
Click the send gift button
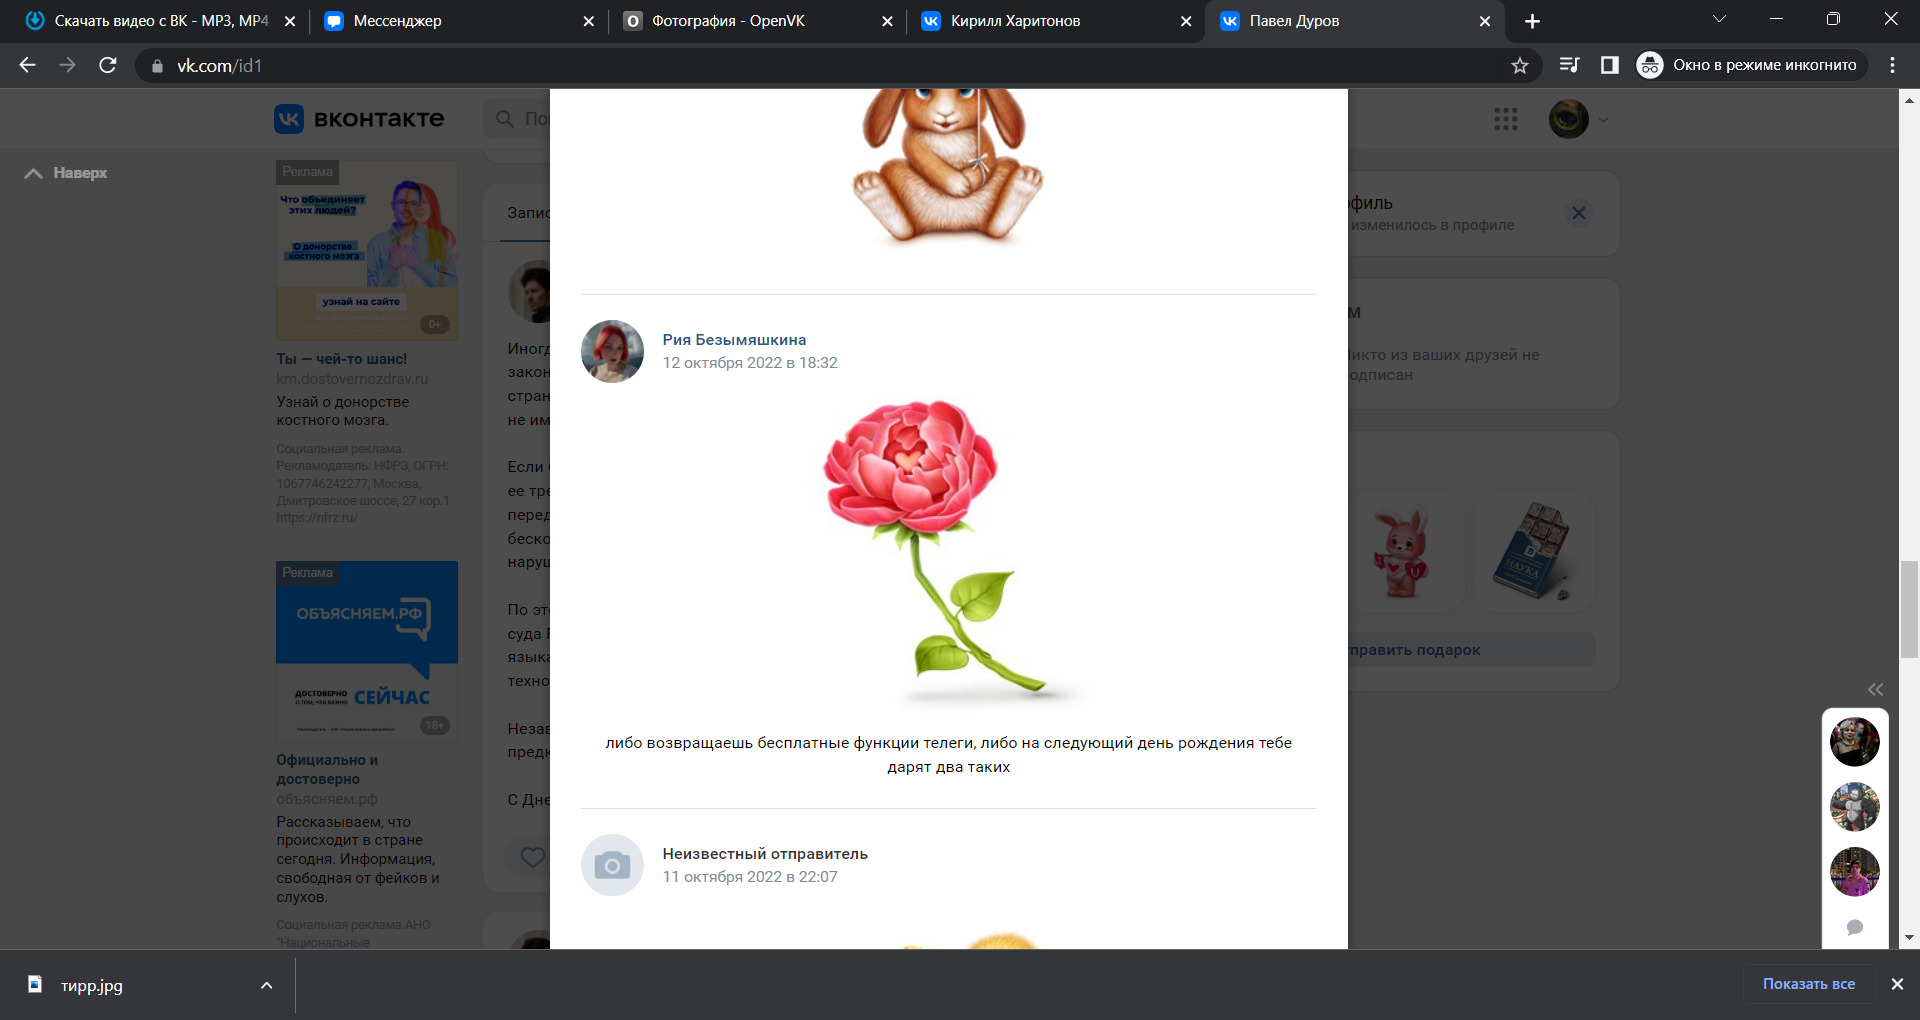tap(1470, 650)
